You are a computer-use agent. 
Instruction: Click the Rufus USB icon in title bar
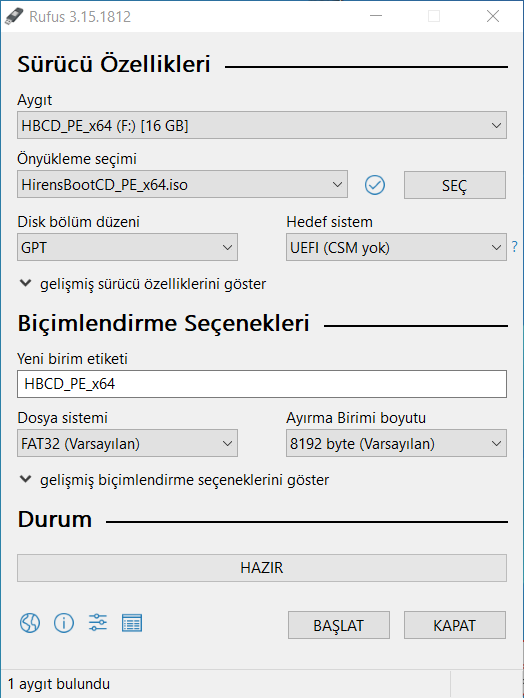tap(13, 16)
